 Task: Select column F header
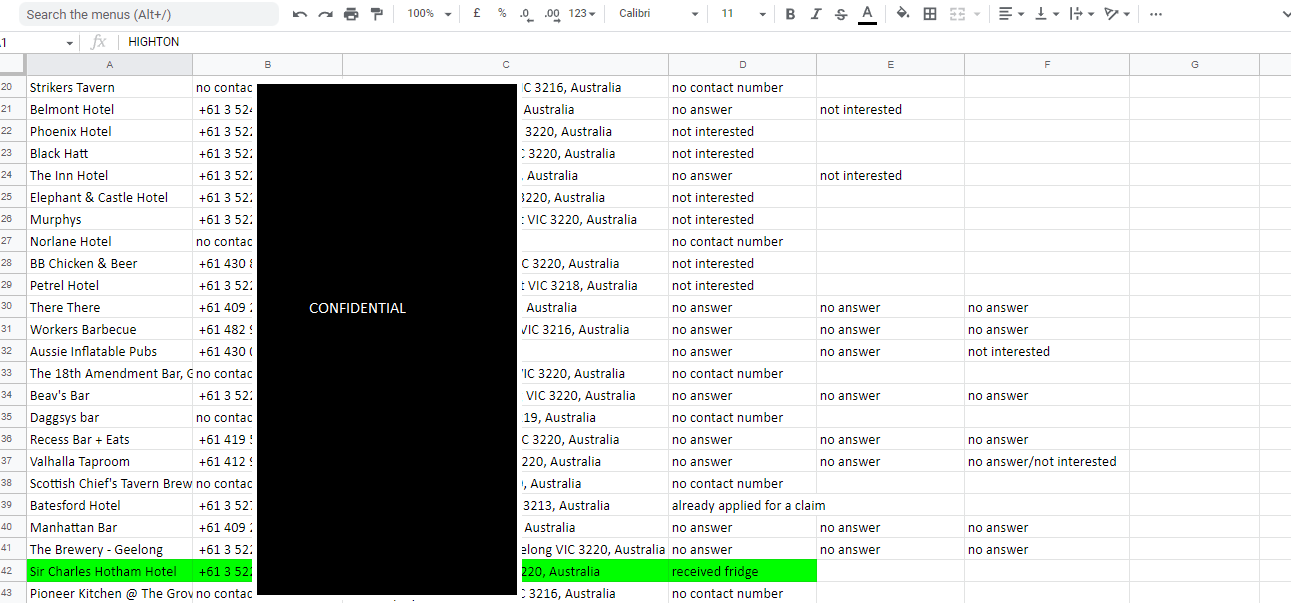click(1047, 65)
